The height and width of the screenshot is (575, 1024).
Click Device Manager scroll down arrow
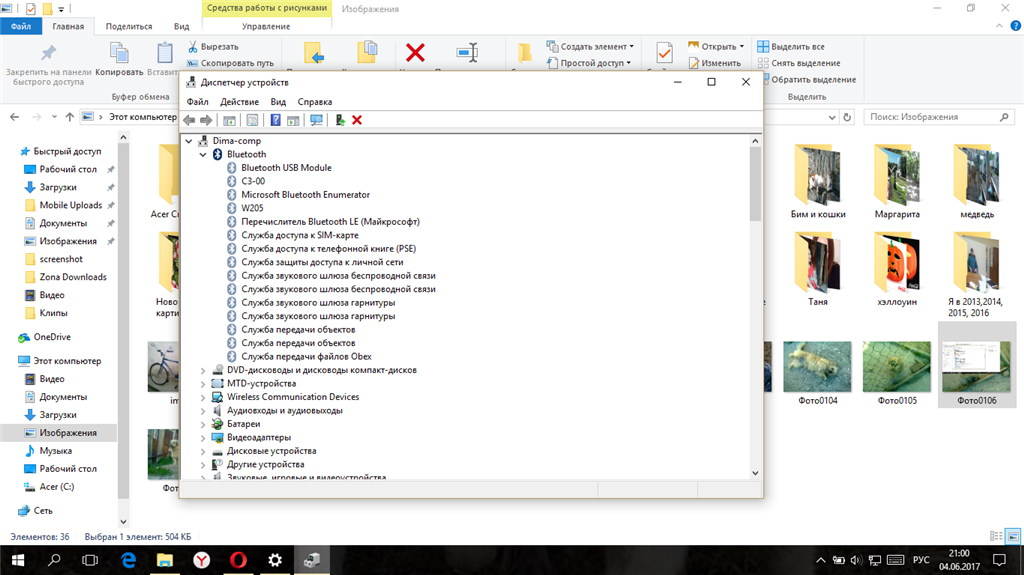755,473
